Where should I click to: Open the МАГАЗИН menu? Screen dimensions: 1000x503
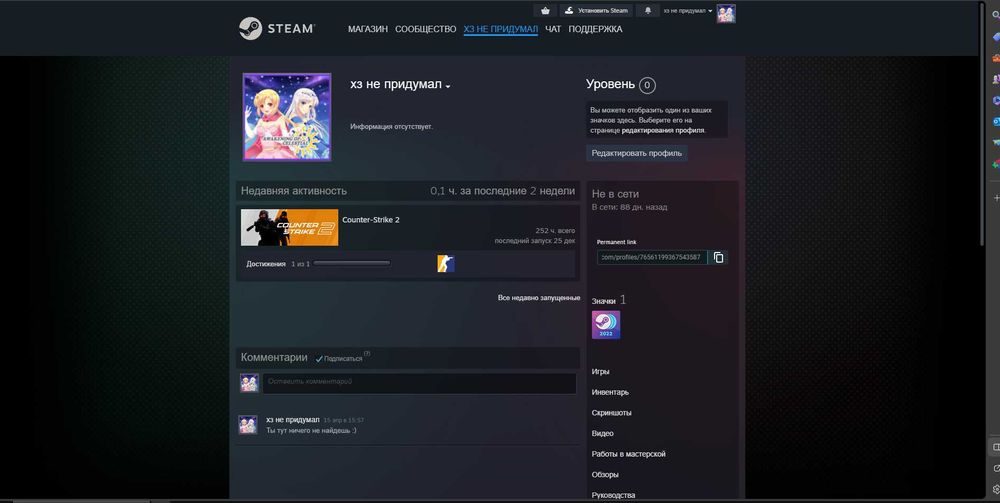coord(367,29)
